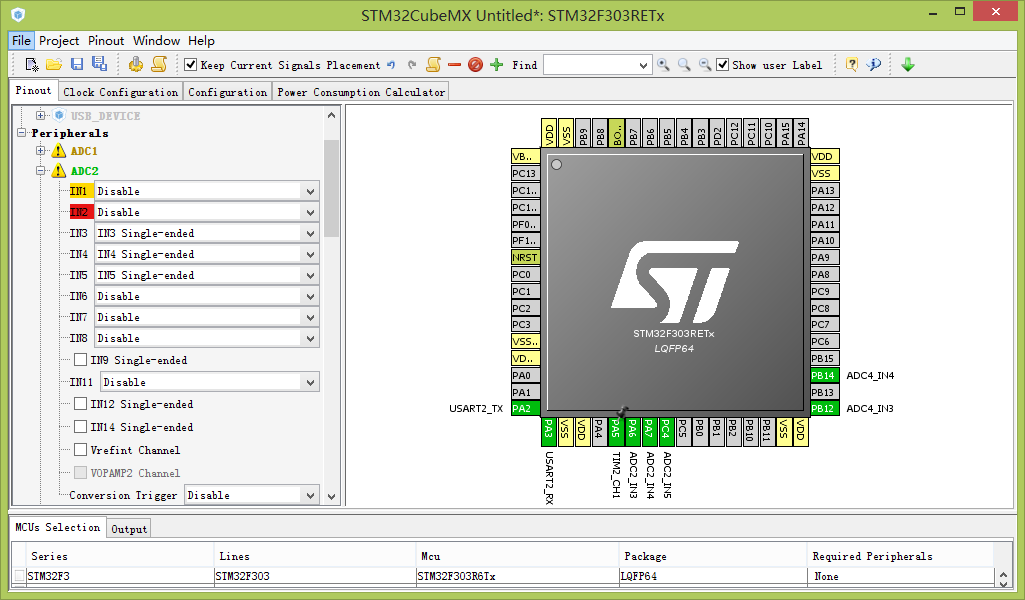Switch to Configuration tab

pos(227,92)
